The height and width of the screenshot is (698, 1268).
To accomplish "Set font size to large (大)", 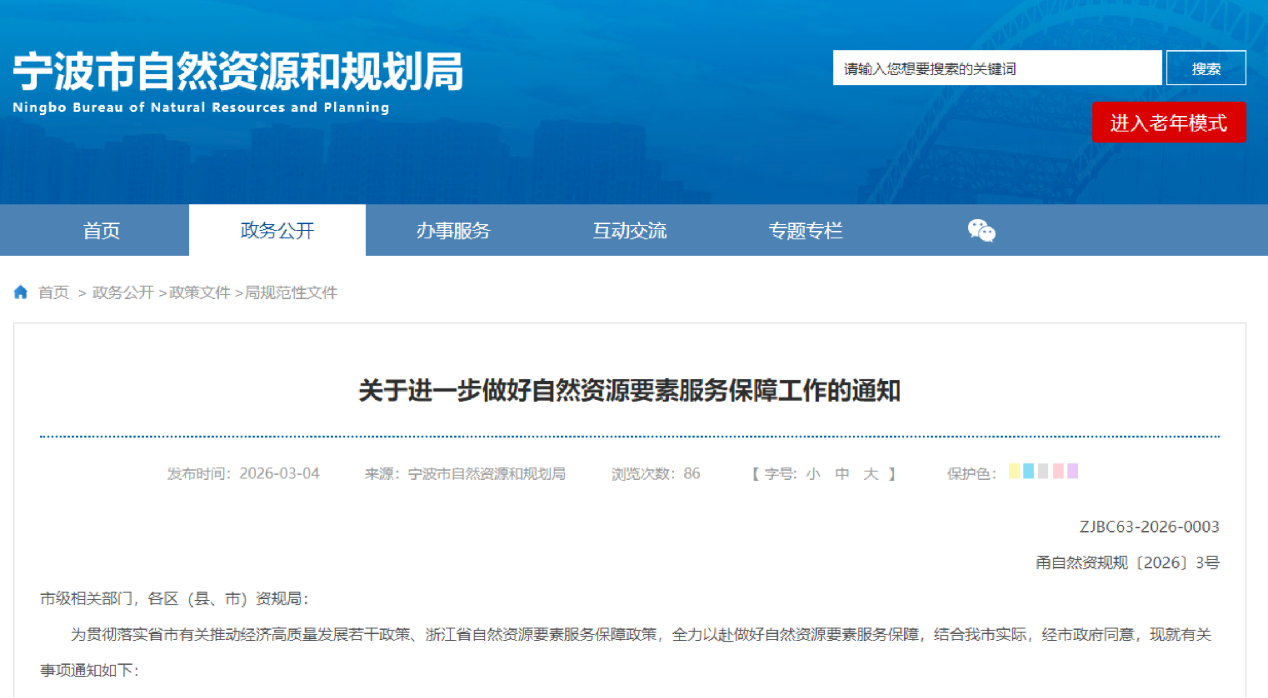I will [871, 474].
